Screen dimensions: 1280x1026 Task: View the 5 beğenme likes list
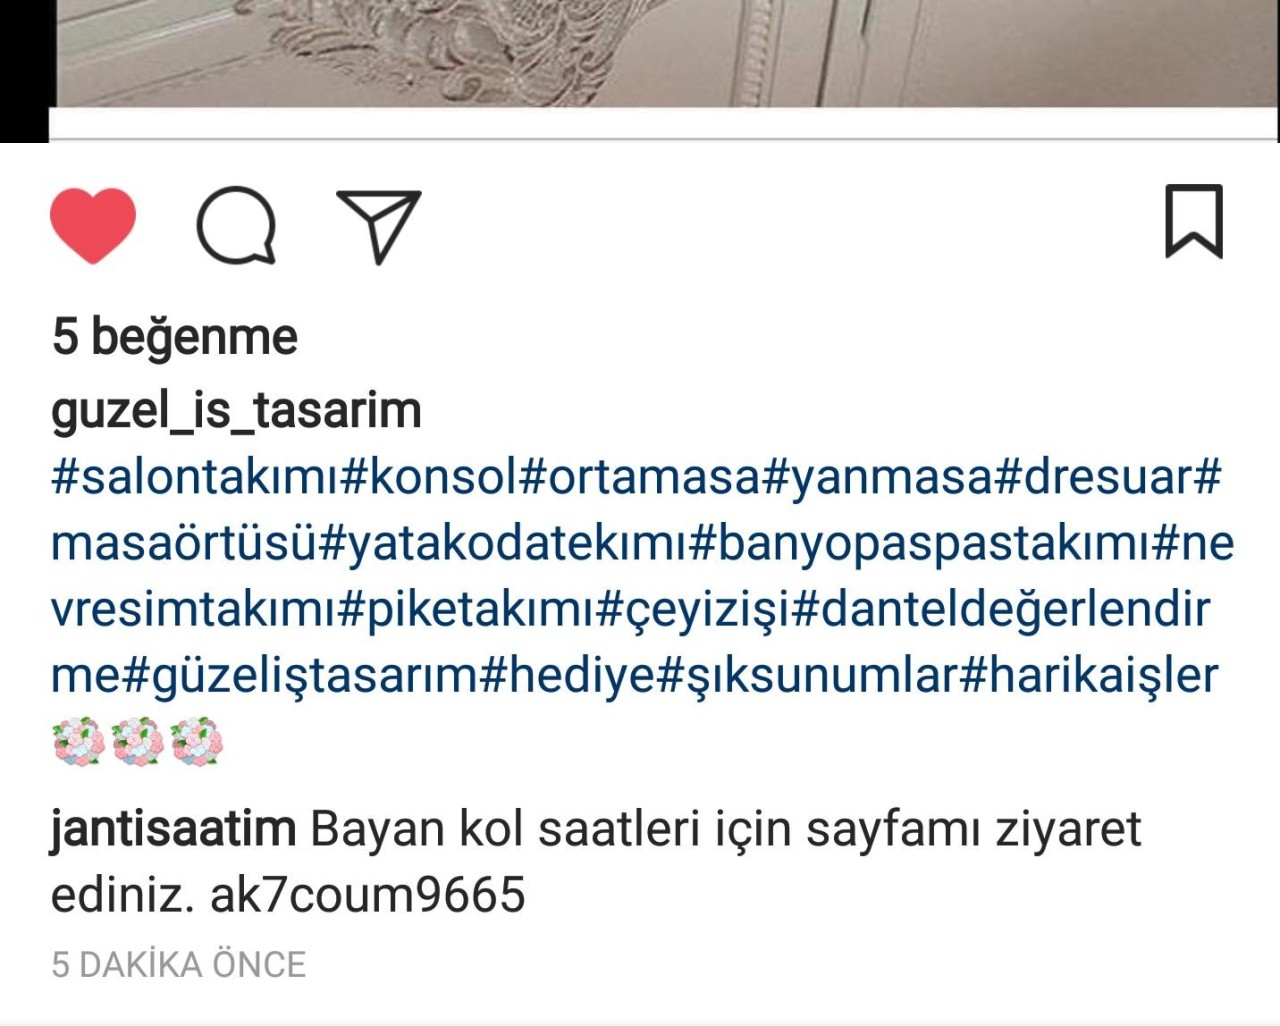[175, 337]
